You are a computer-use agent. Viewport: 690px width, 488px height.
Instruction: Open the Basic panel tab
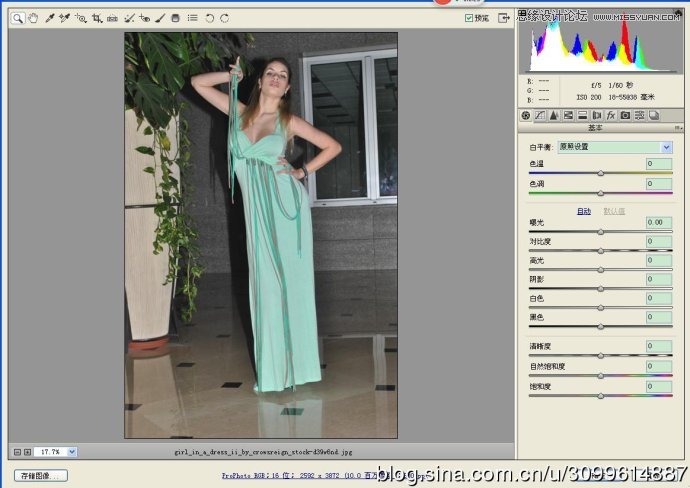(525, 116)
